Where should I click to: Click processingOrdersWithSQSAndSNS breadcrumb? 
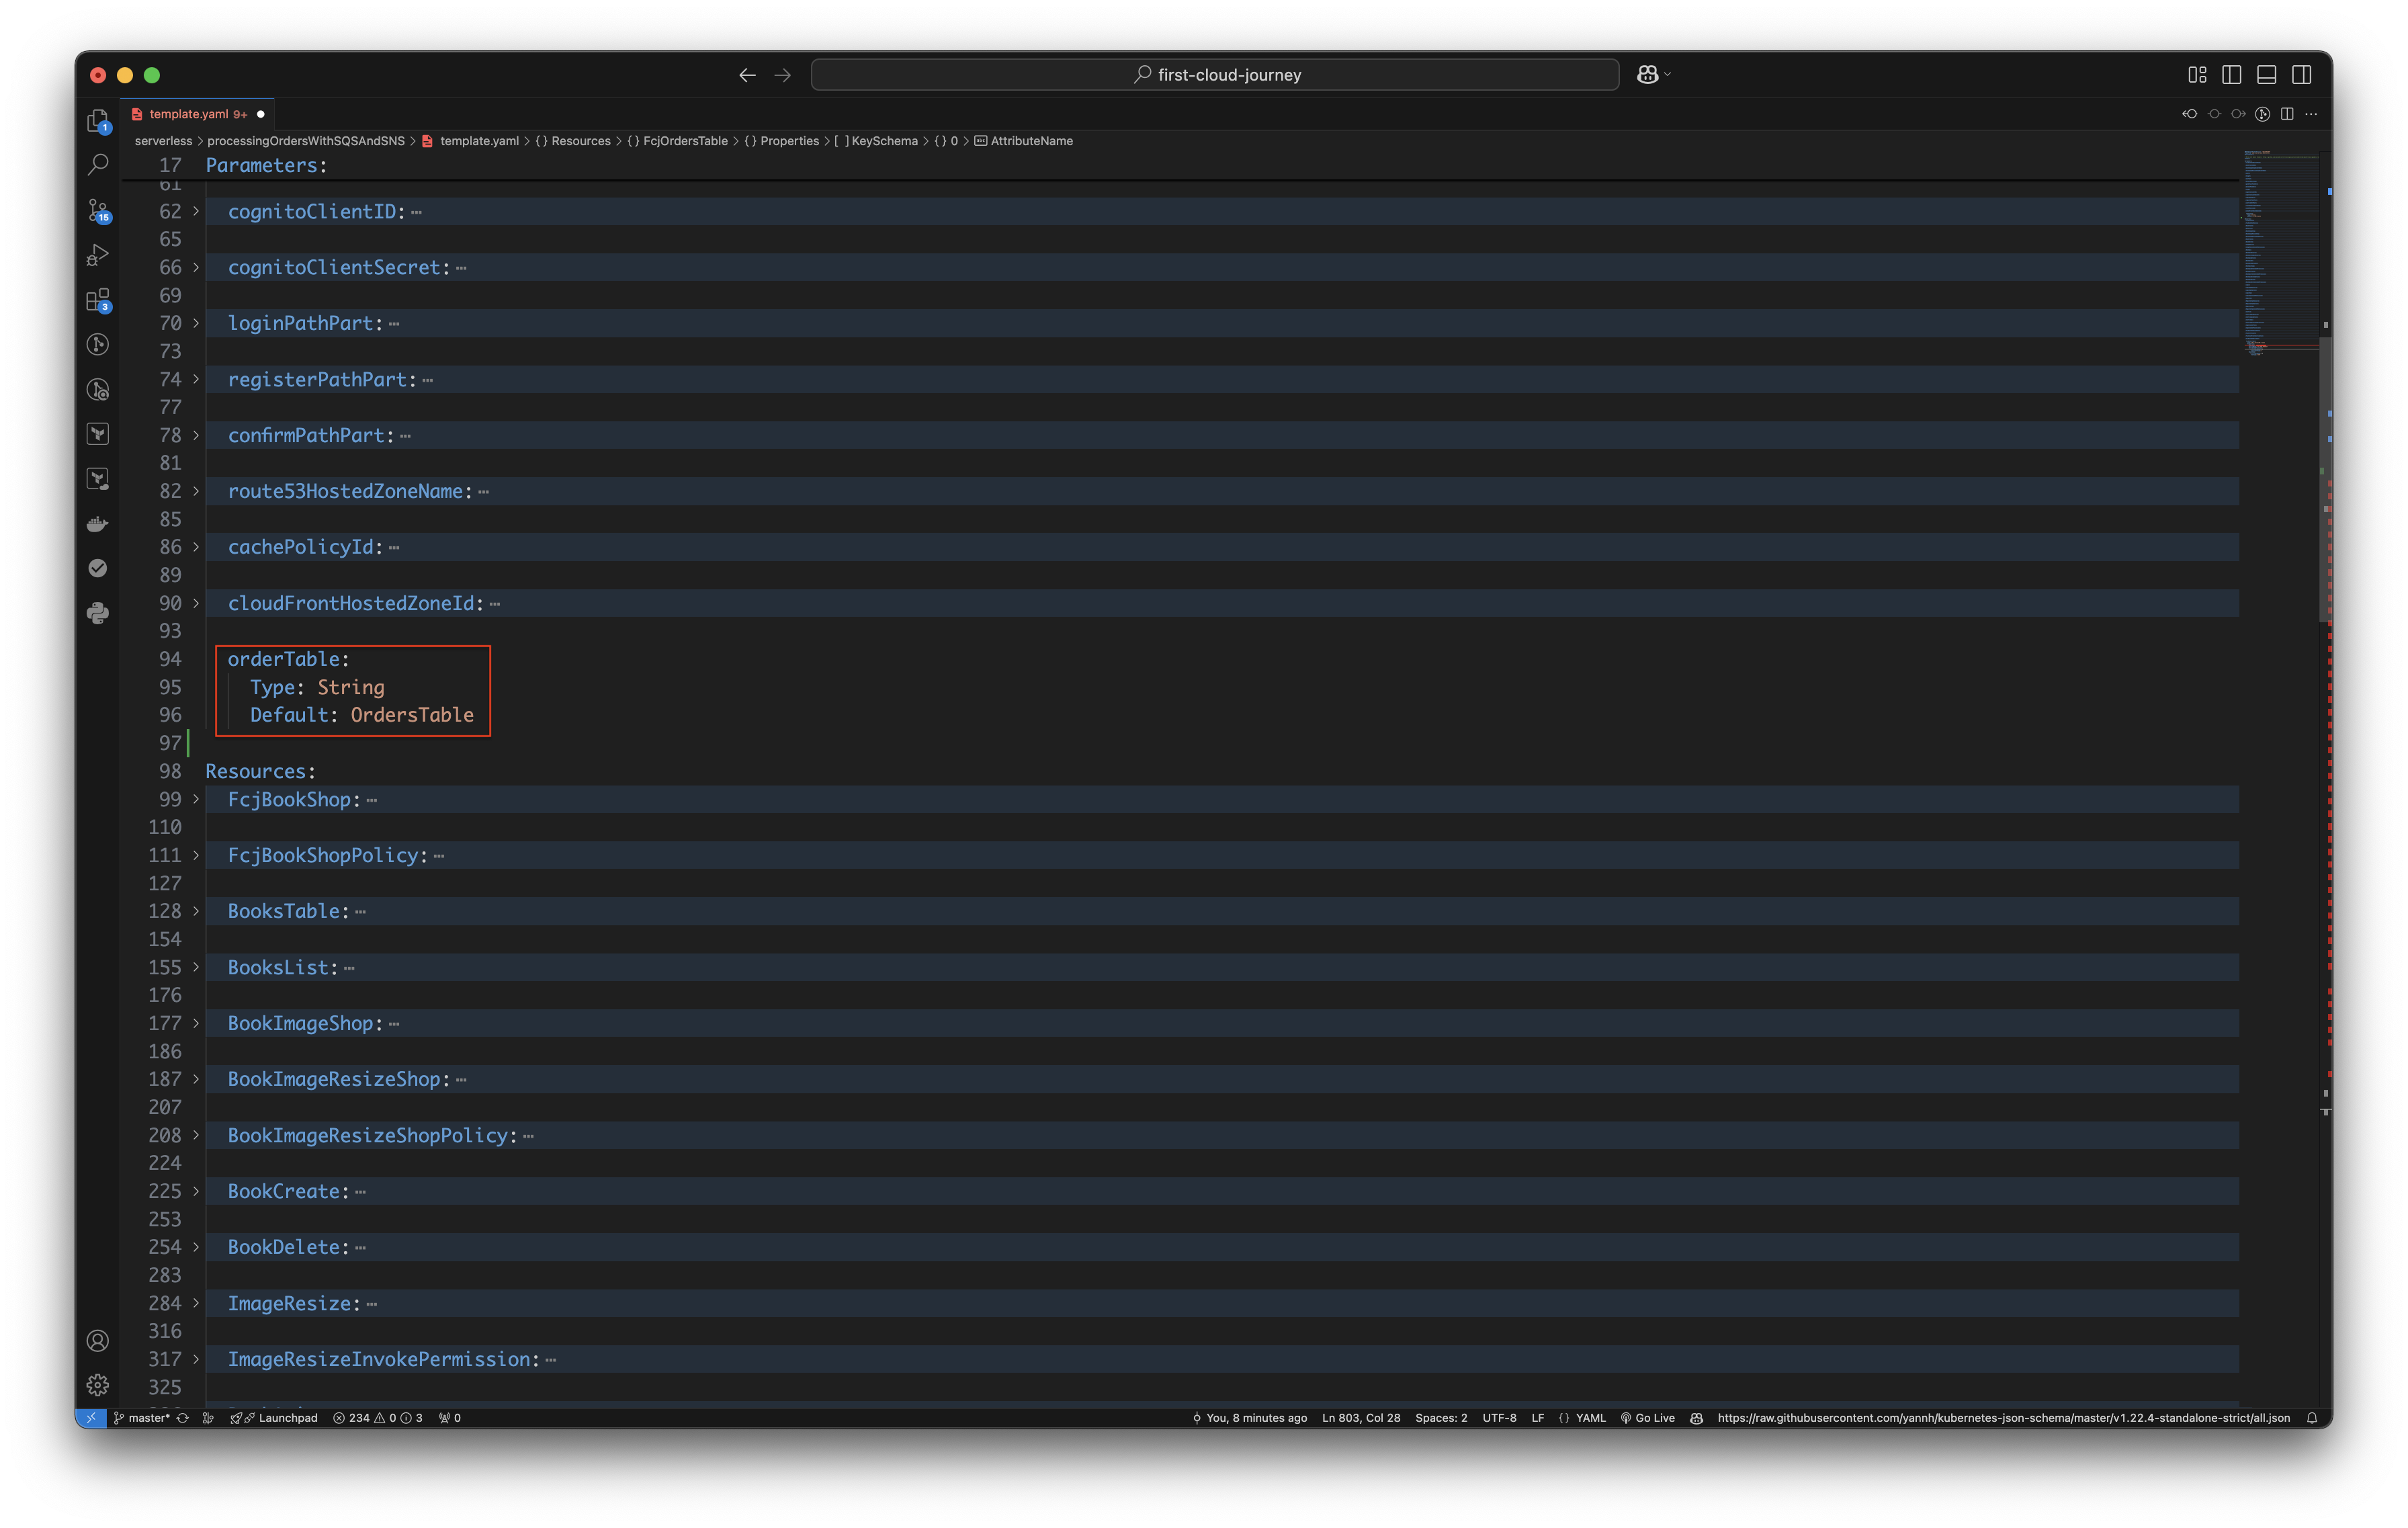tap(306, 141)
